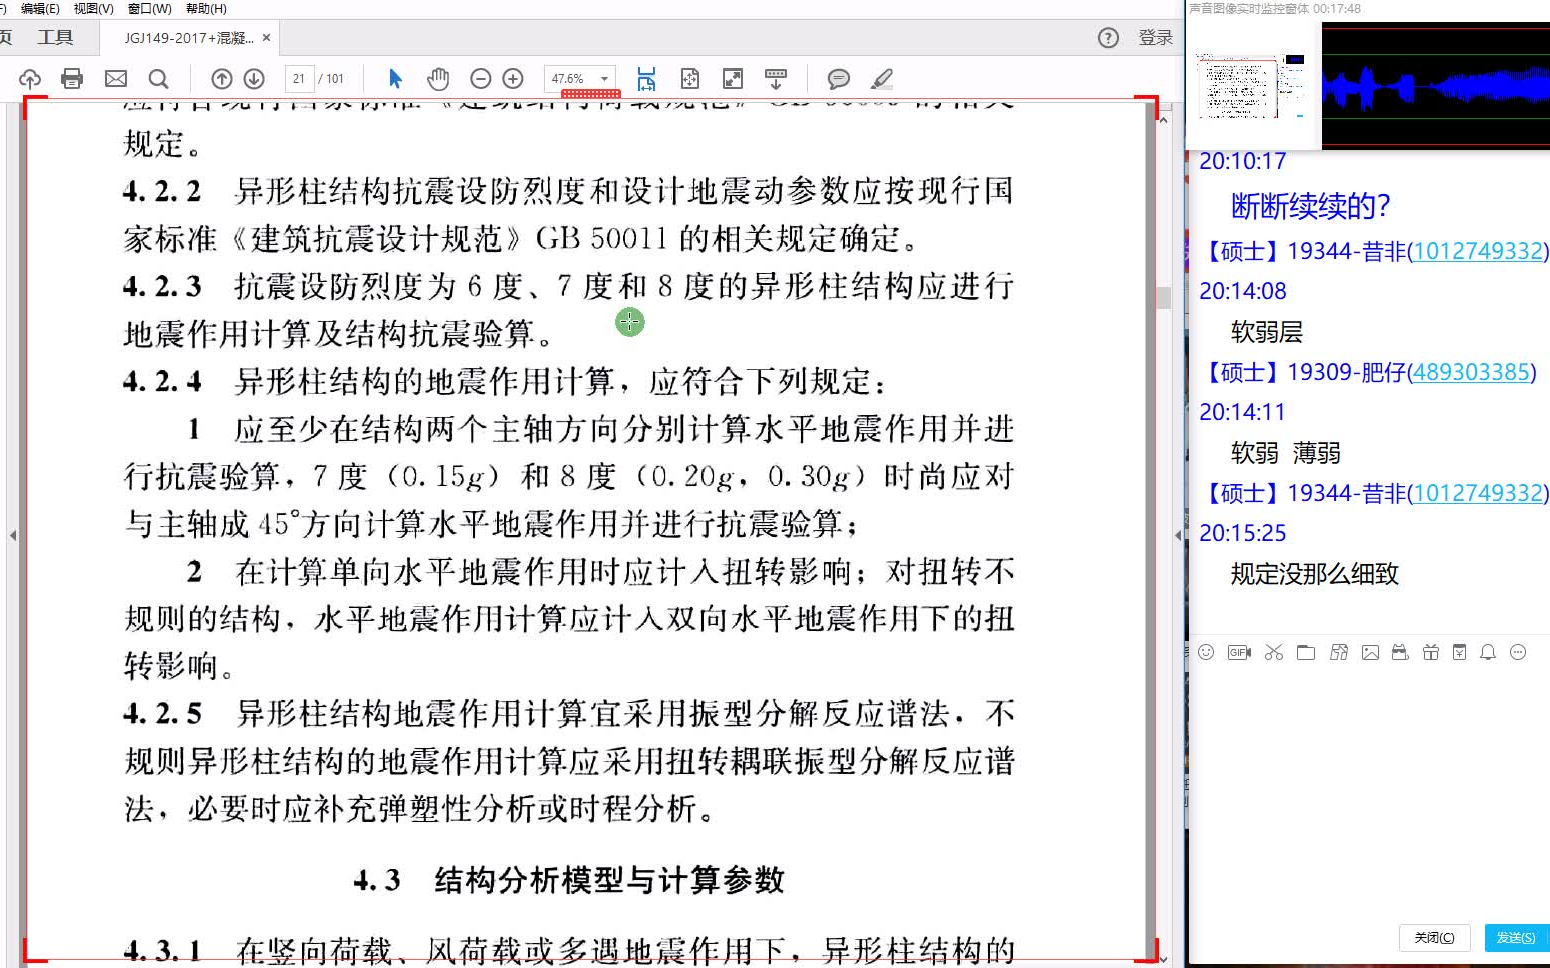The image size is (1550, 968).
Task: Click the scrollbar down arrow in PDF
Action: click(x=1163, y=959)
